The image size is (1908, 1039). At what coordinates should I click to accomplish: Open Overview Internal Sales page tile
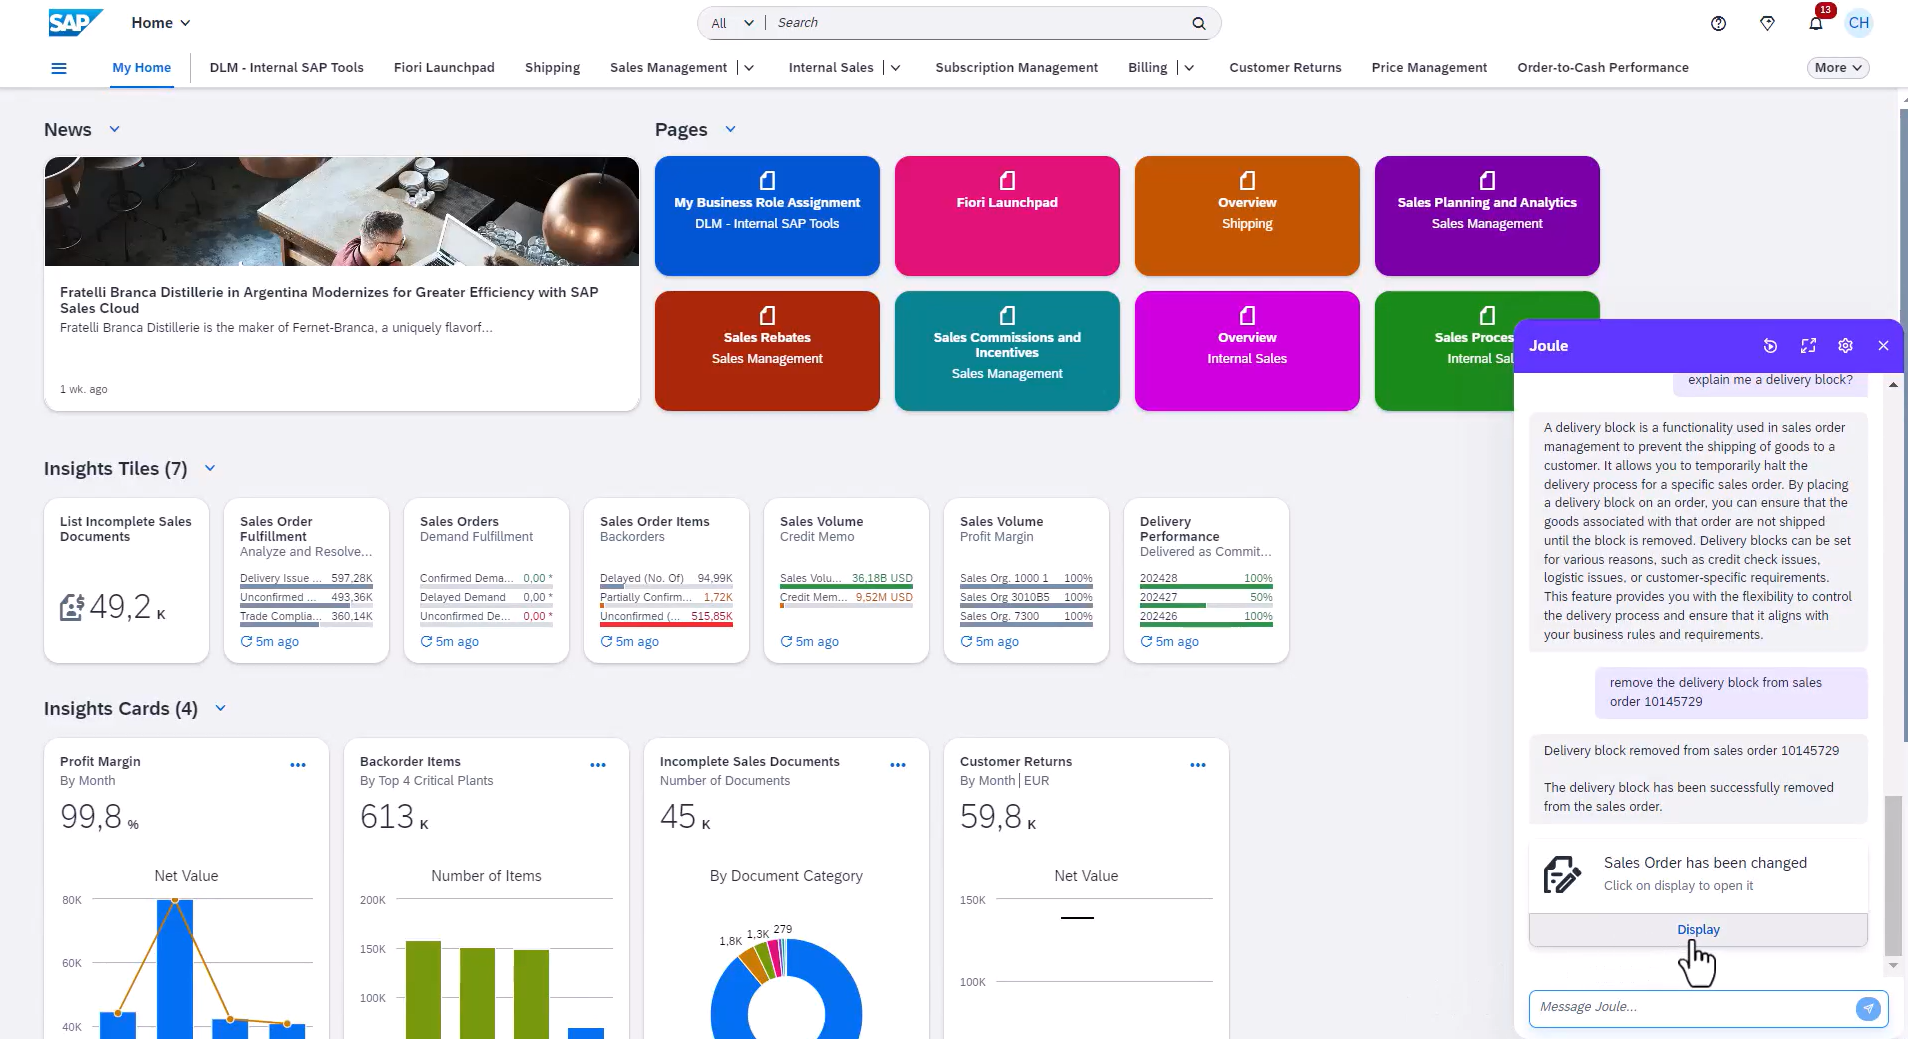pyautogui.click(x=1247, y=351)
